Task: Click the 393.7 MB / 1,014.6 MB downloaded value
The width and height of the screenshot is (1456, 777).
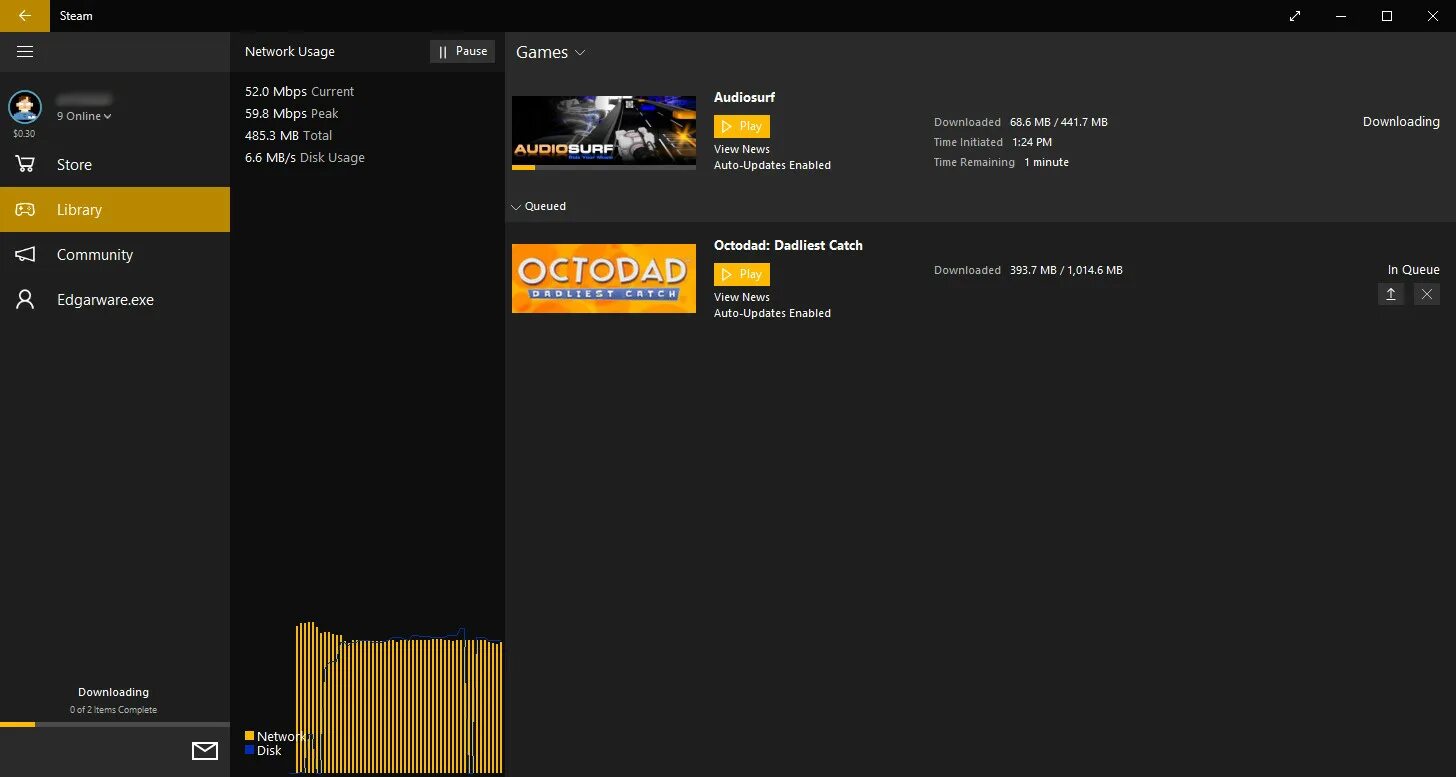Action: 1066,271
